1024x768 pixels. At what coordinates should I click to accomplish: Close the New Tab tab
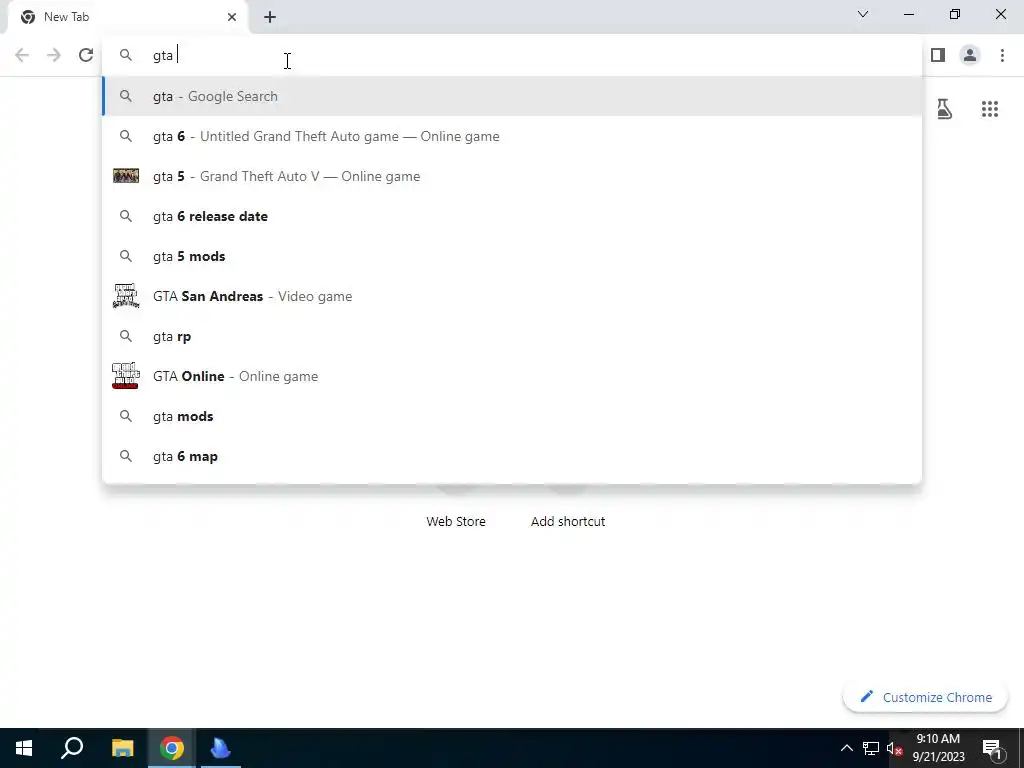(232, 17)
